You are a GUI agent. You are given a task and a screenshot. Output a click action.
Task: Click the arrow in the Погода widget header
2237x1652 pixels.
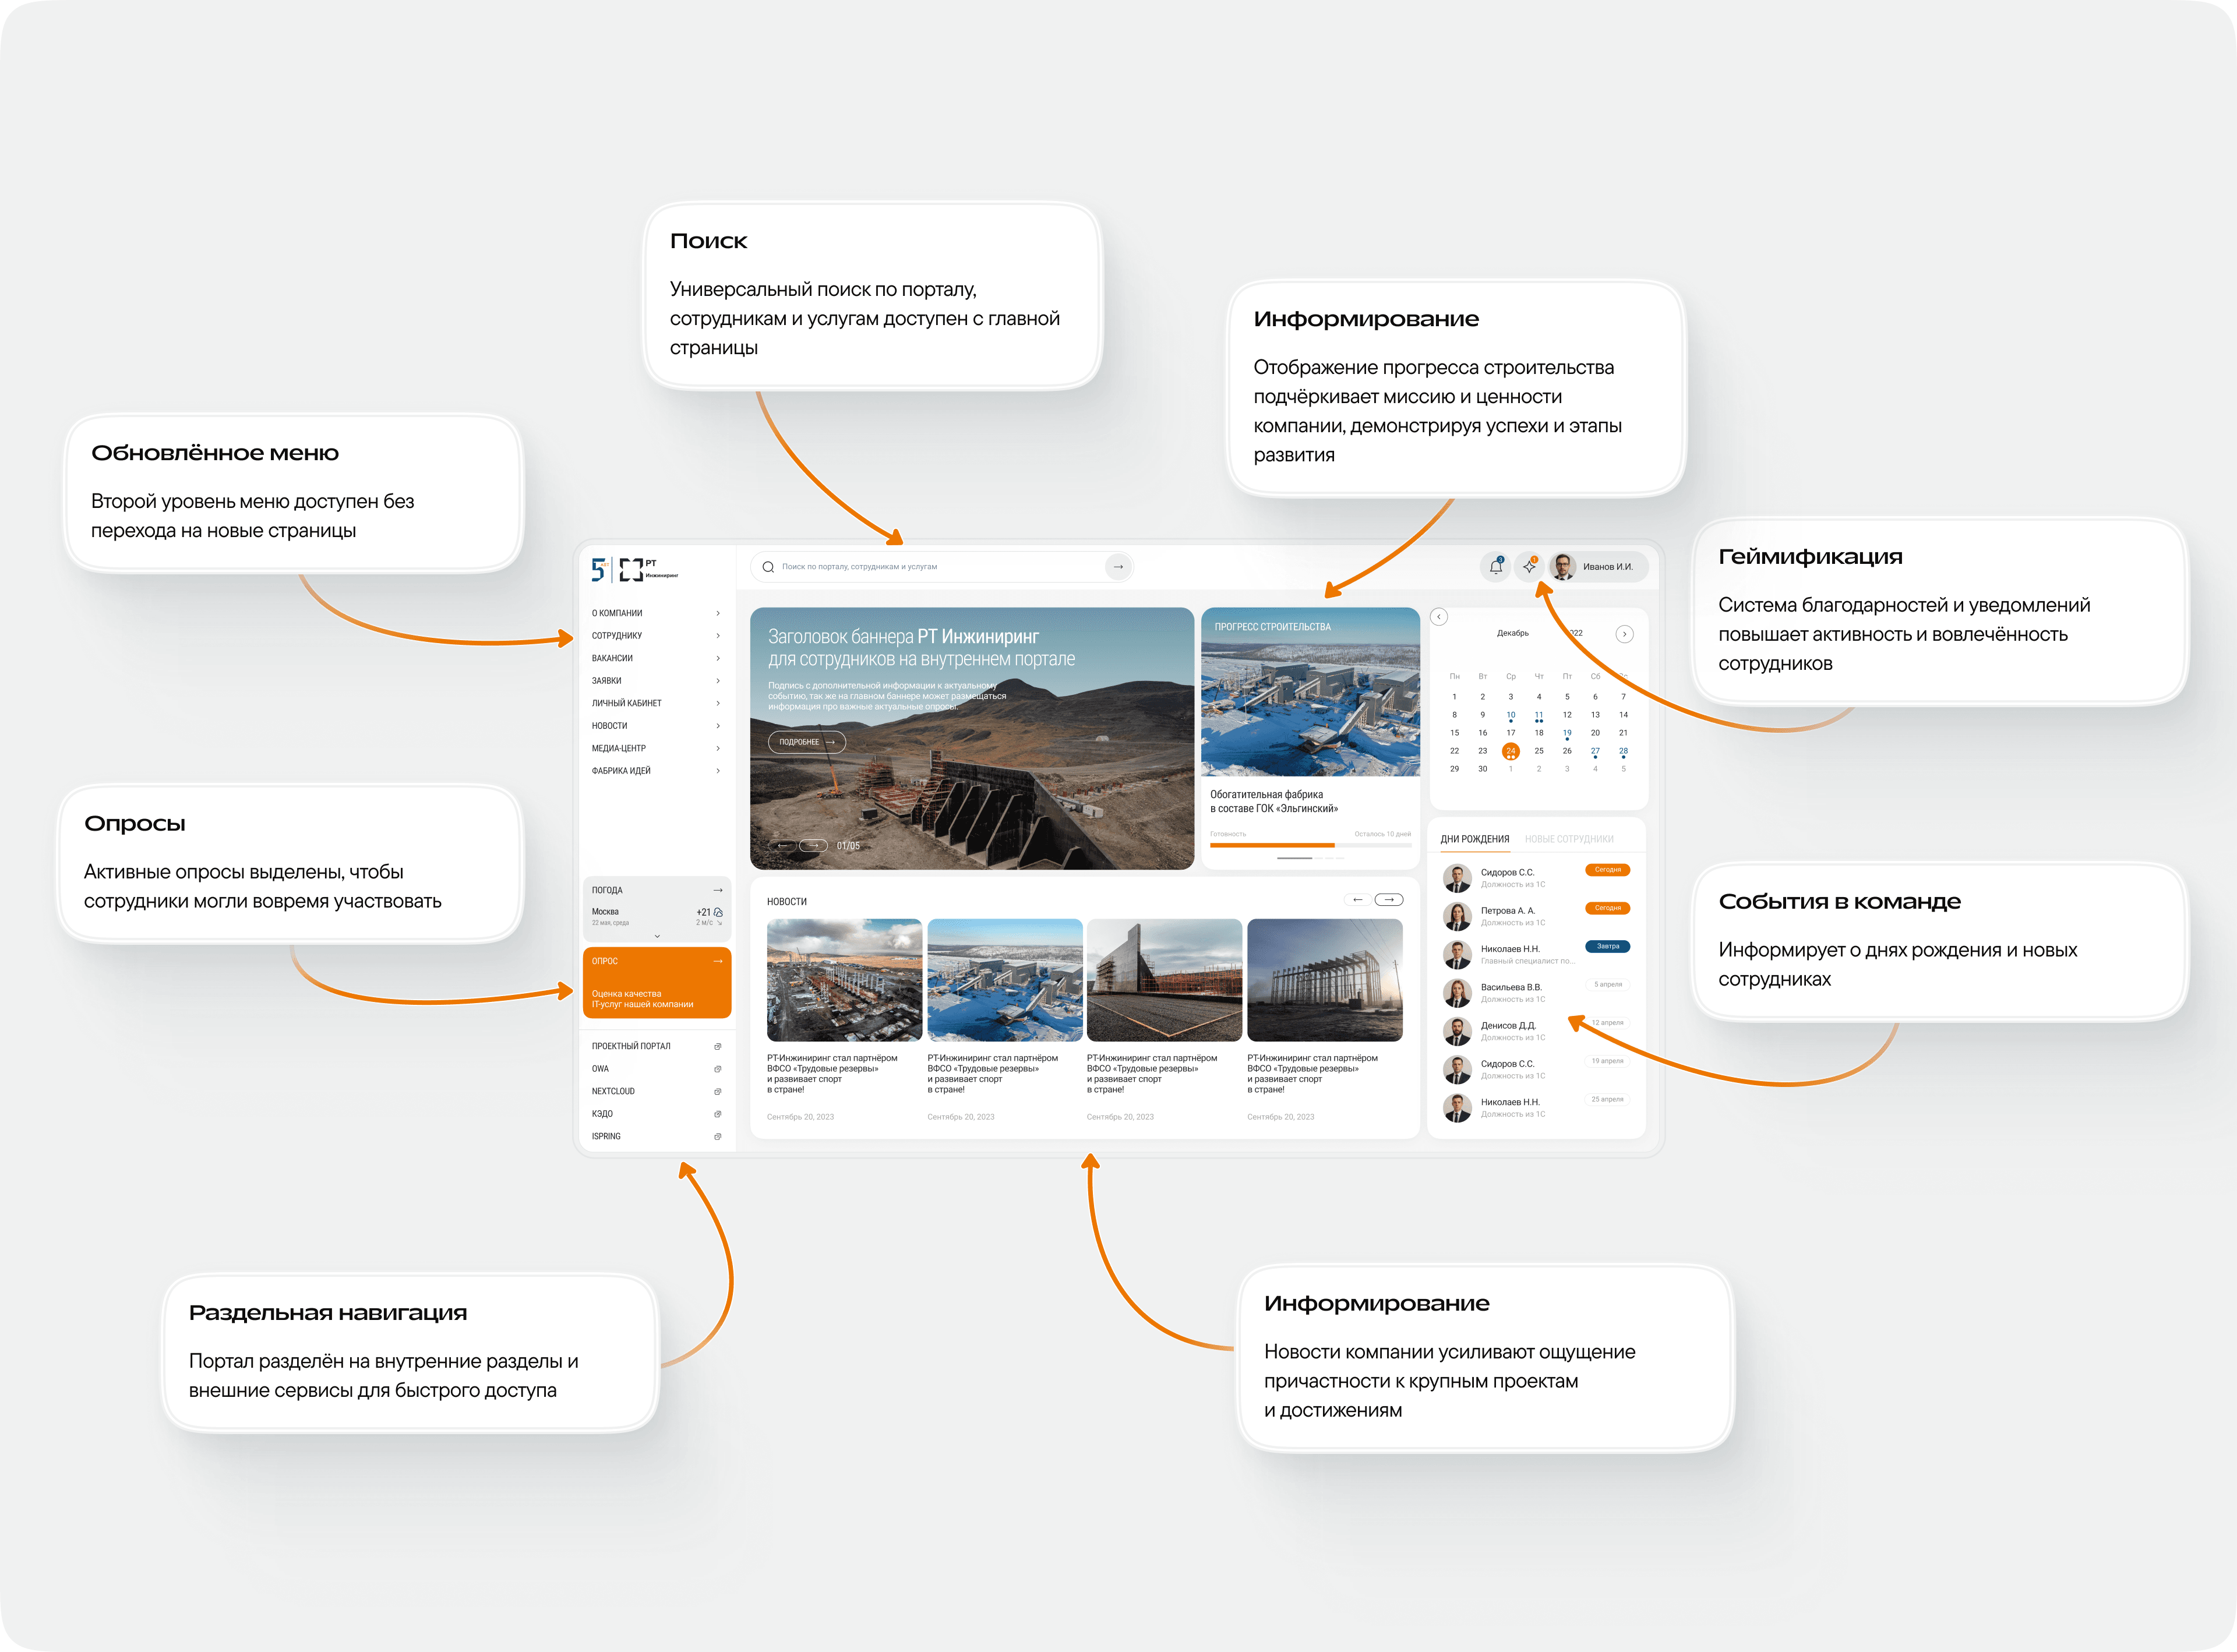(x=717, y=890)
